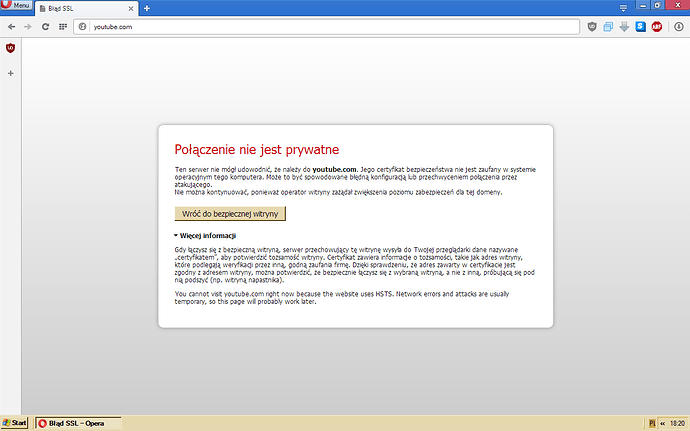Go forward with the forward arrow
This screenshot has width=690, height=431.
(28, 27)
